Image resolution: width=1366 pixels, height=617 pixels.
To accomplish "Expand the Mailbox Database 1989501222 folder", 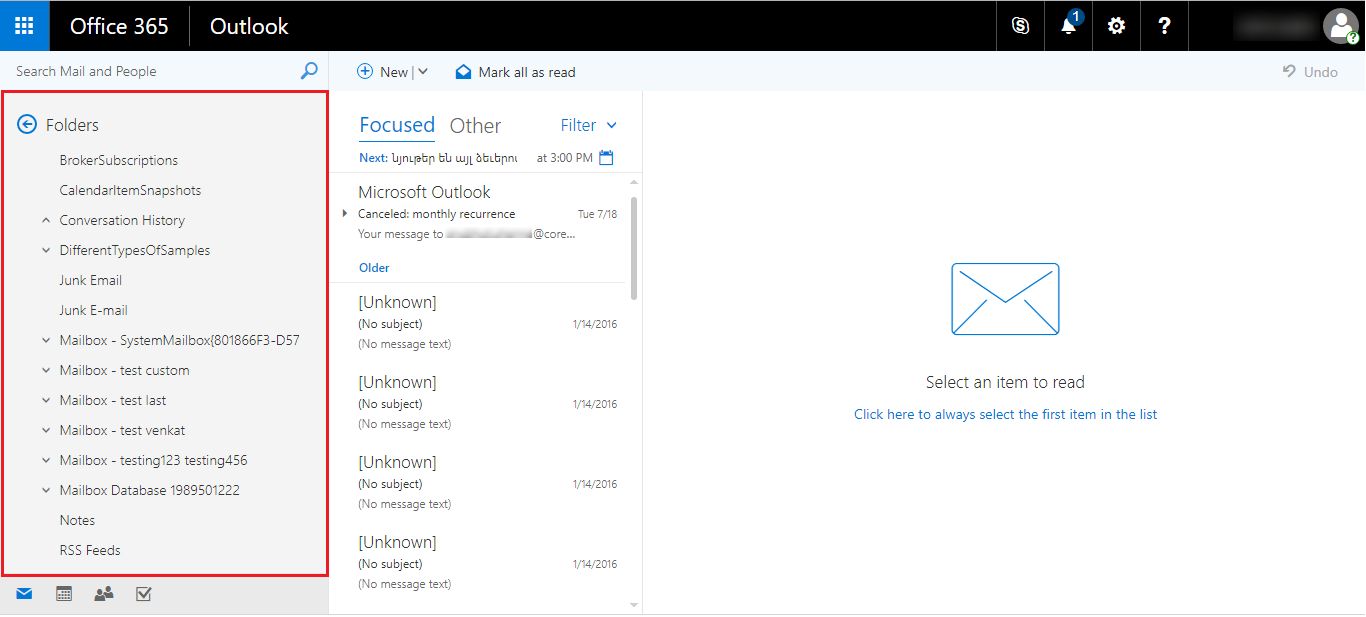I will click(x=46, y=490).
